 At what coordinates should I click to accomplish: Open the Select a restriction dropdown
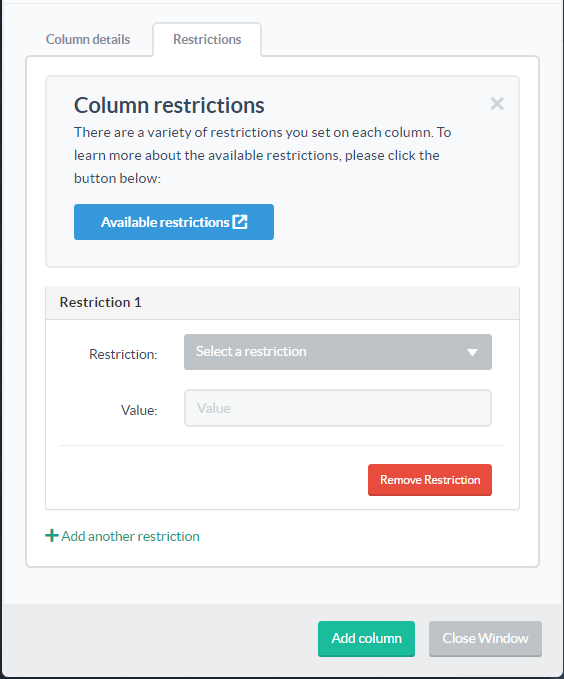coord(338,352)
